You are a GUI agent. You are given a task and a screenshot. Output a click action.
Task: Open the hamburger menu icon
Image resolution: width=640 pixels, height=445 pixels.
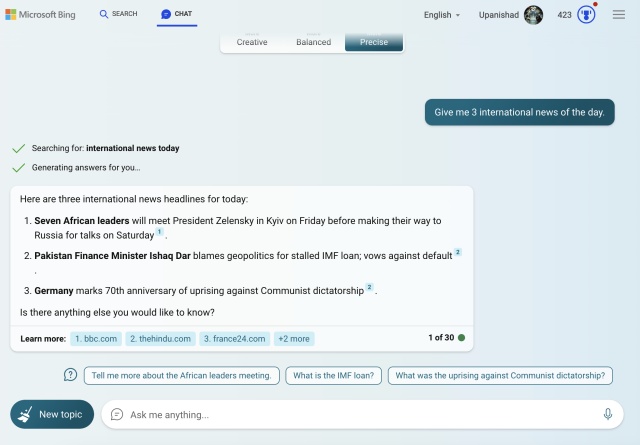[x=619, y=15]
